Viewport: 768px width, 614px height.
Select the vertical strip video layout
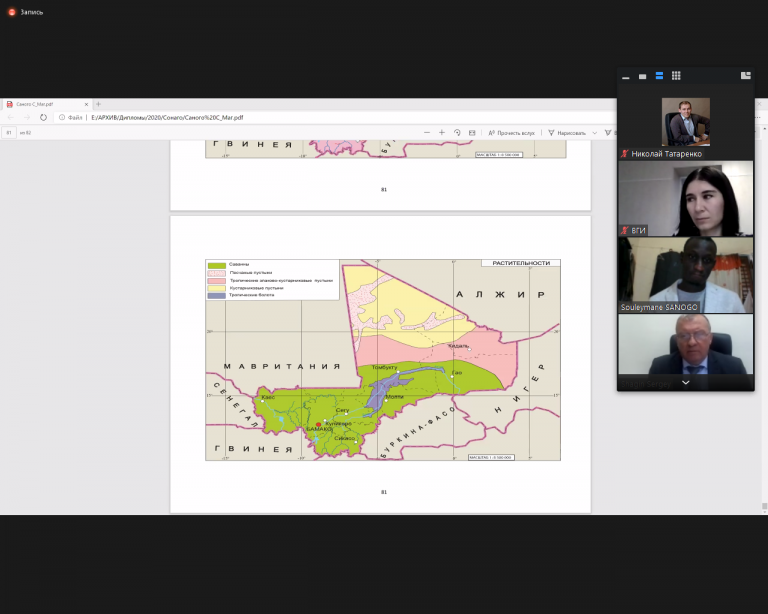pos(659,76)
